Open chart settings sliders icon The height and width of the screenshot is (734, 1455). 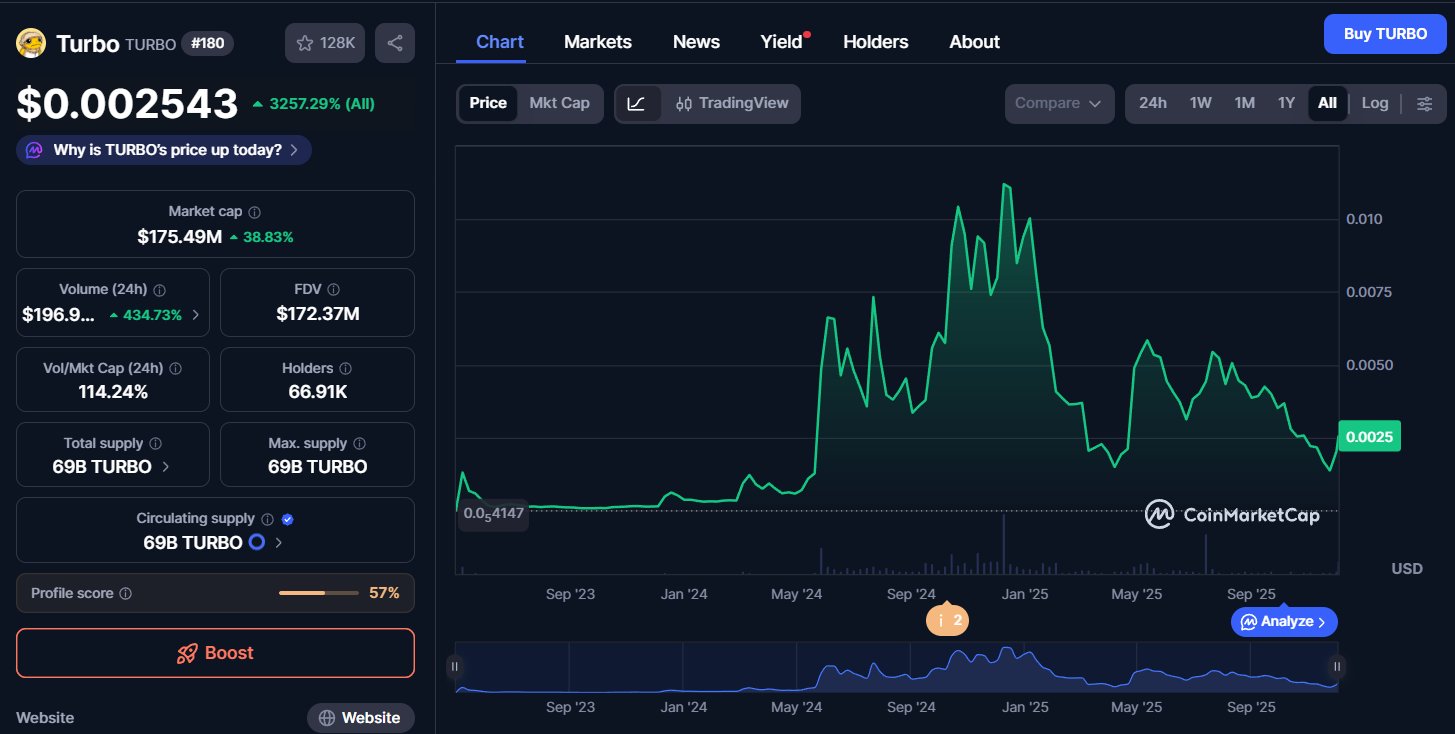[1425, 103]
